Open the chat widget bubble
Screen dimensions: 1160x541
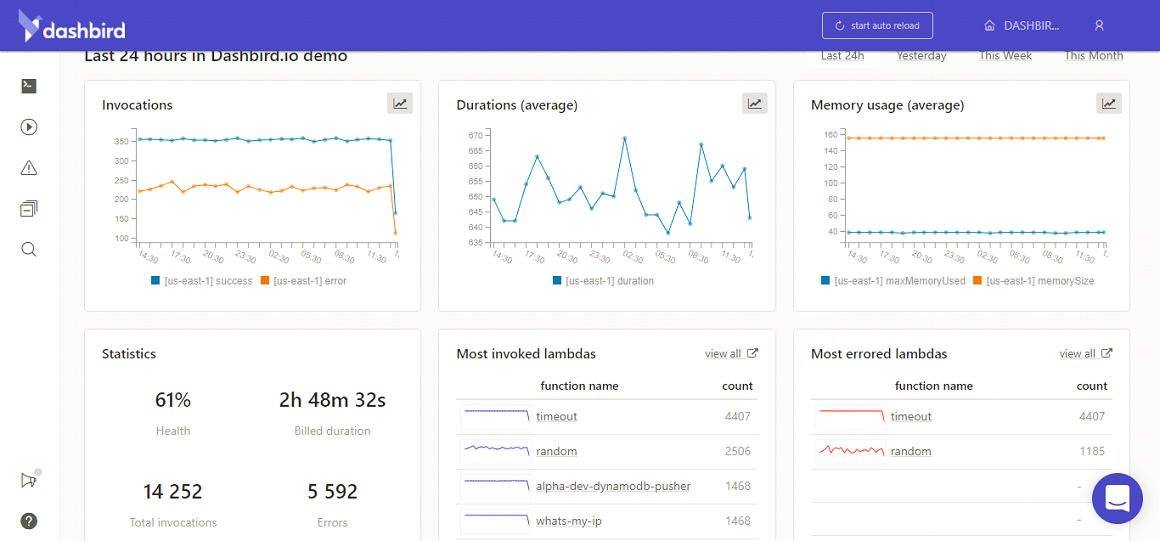(x=1117, y=498)
